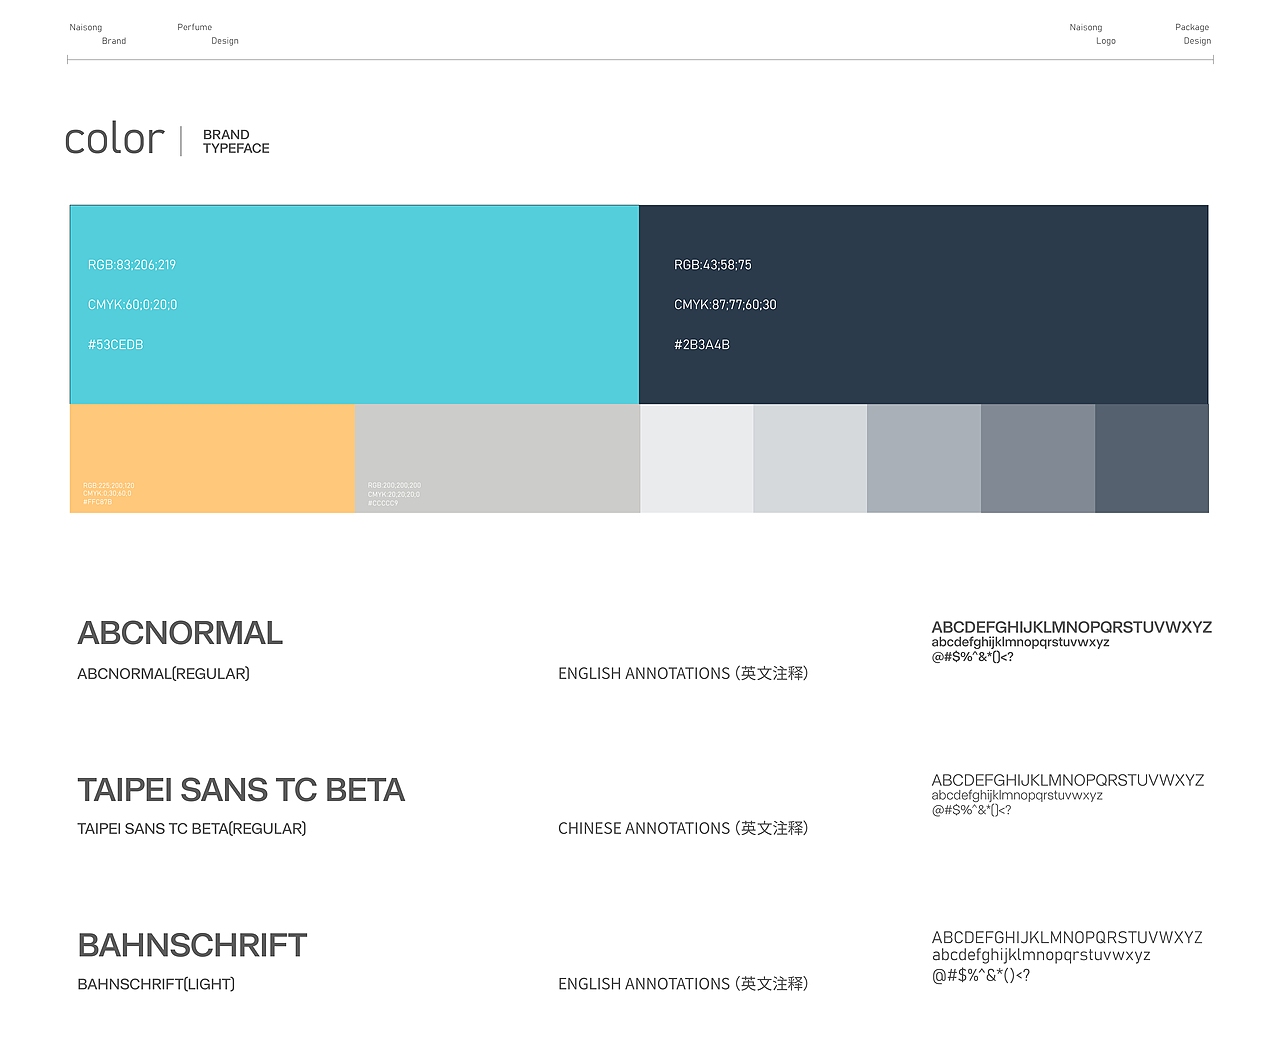The height and width of the screenshot is (1051, 1280).
Task: Select the 'ABCNORMAL(REGULAR)' caption
Action: click(164, 674)
